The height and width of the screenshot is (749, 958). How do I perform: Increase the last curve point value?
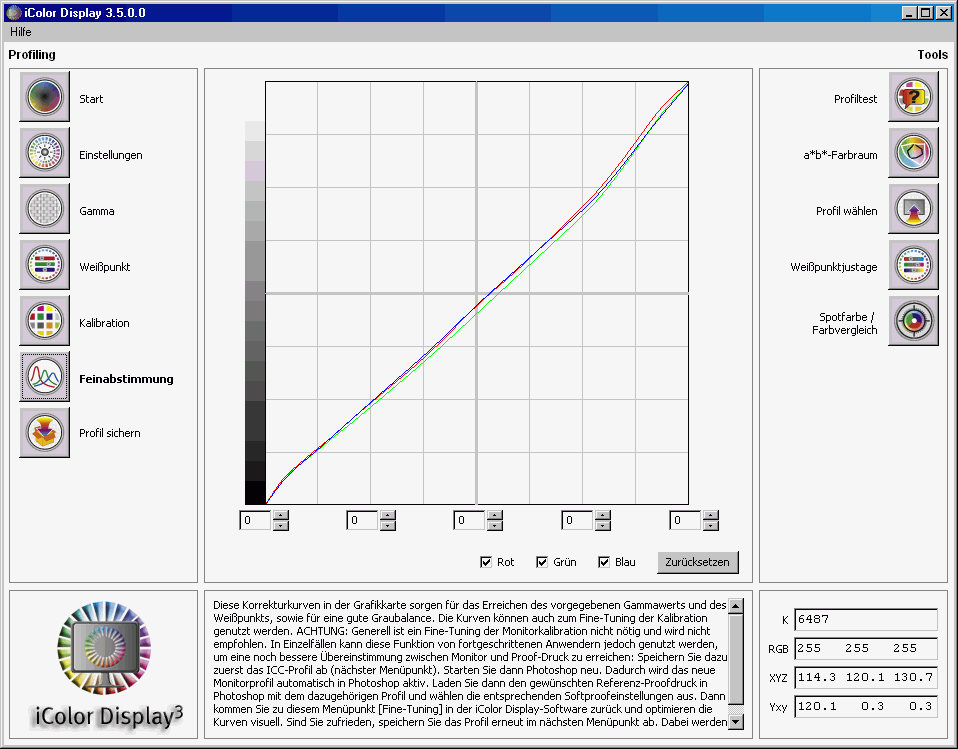pos(711,516)
